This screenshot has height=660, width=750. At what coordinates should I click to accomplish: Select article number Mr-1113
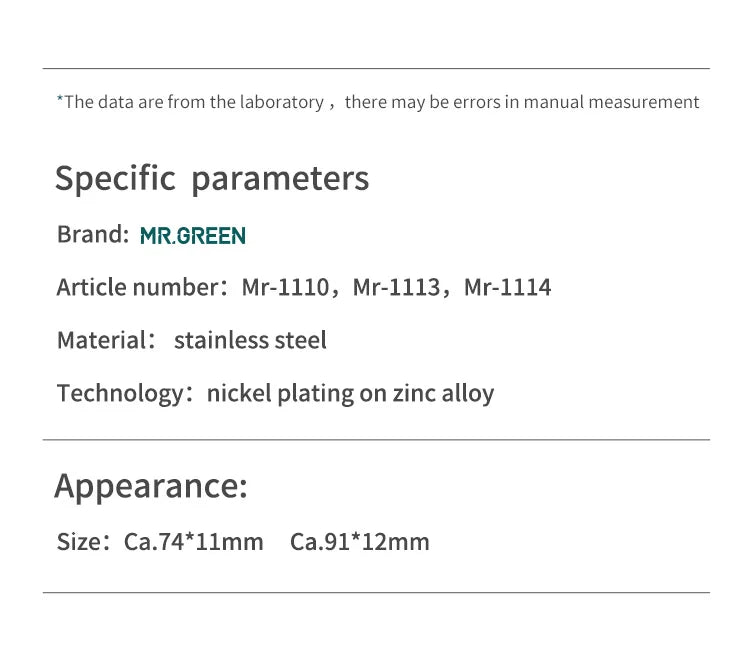point(396,288)
